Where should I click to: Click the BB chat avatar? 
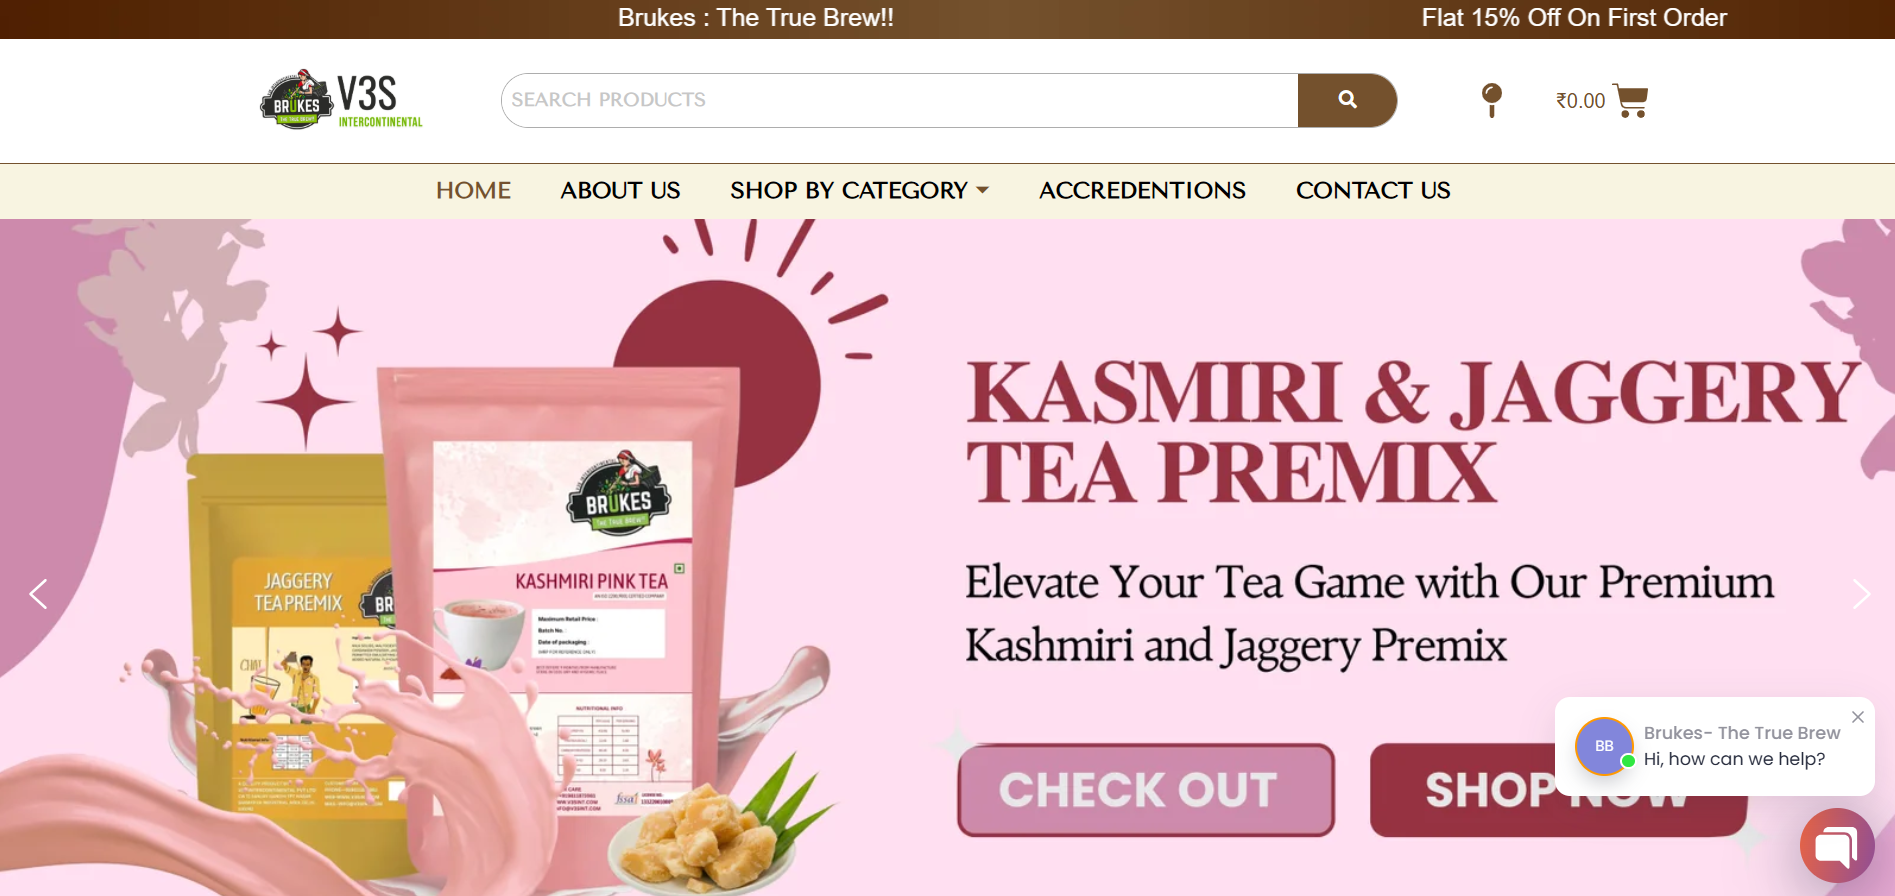(x=1604, y=746)
